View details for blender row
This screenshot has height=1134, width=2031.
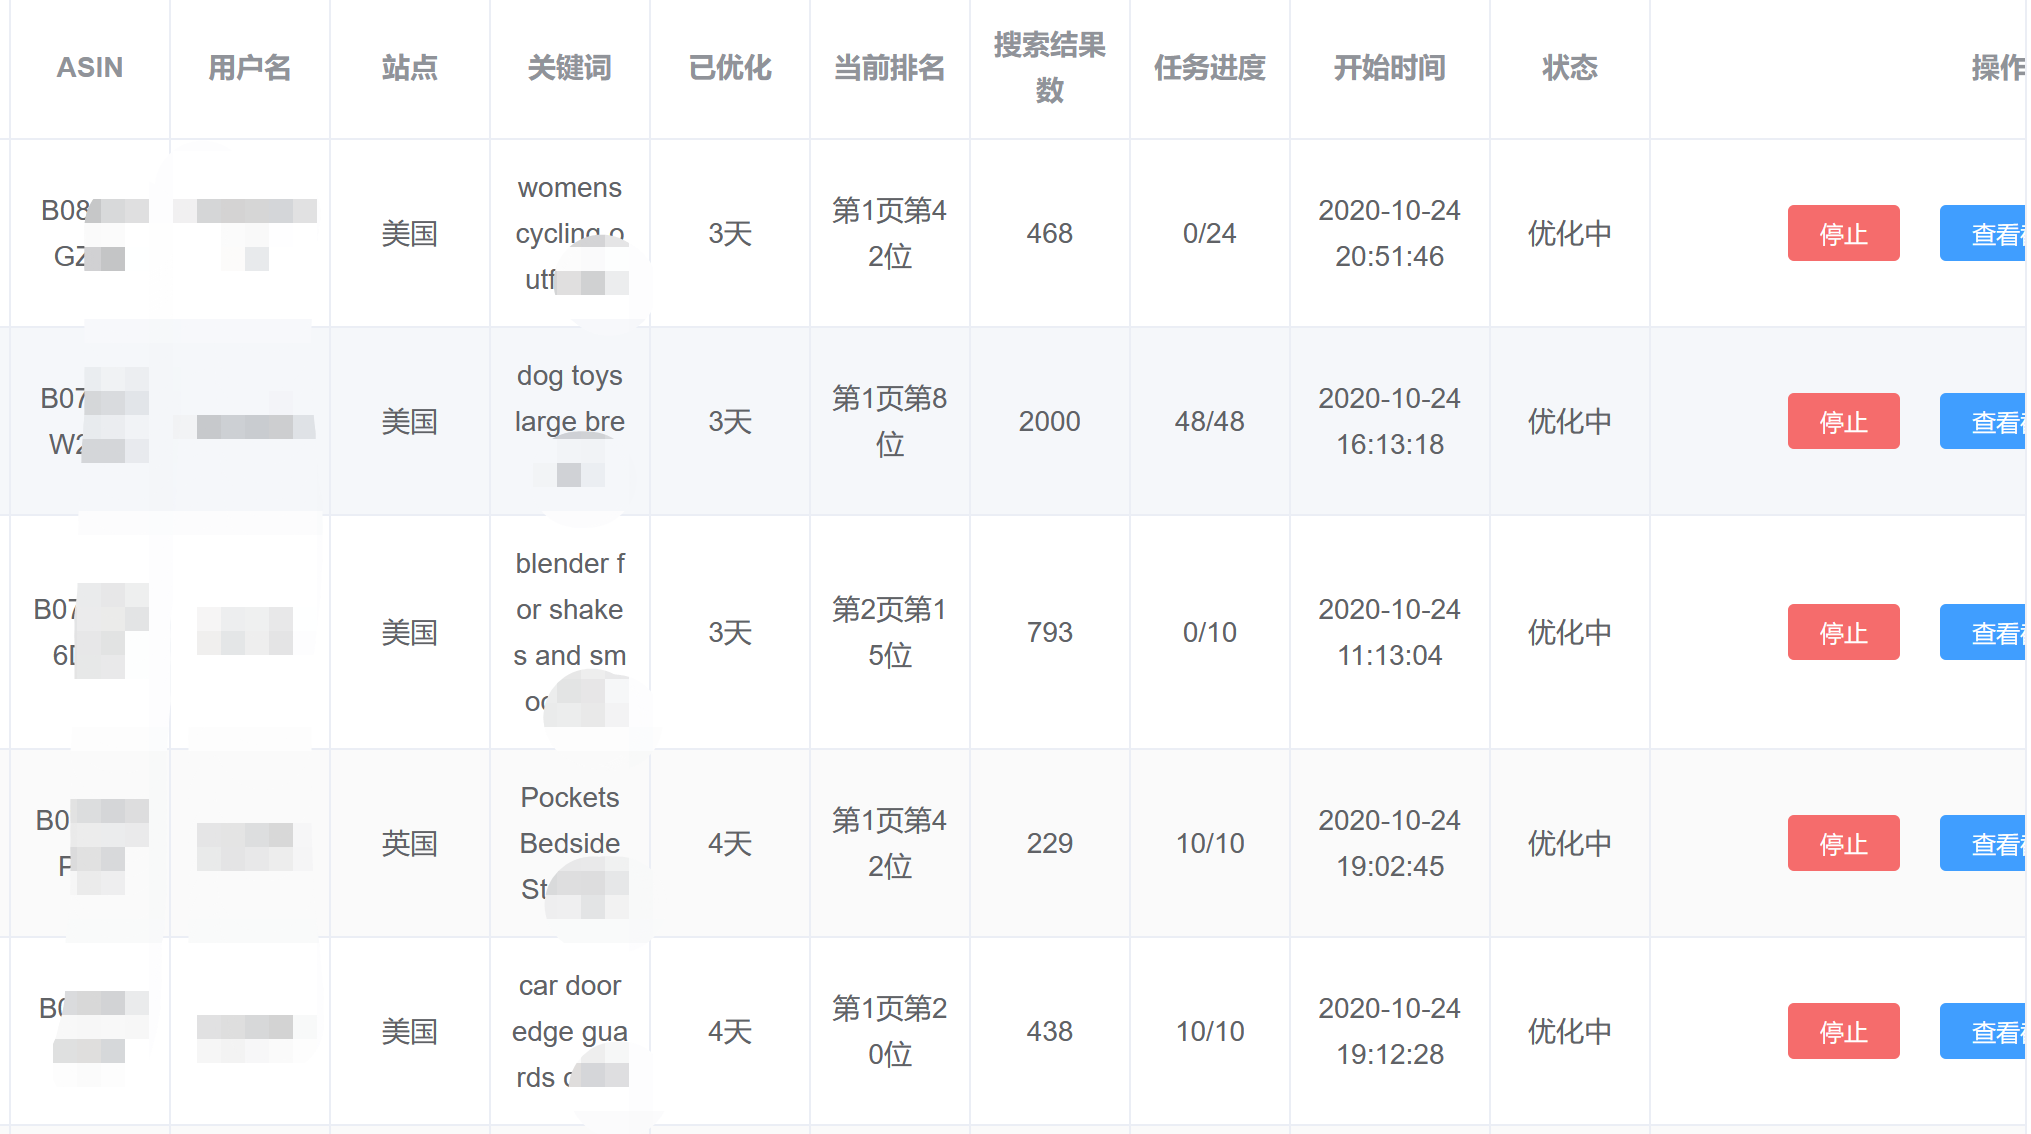click(1984, 632)
